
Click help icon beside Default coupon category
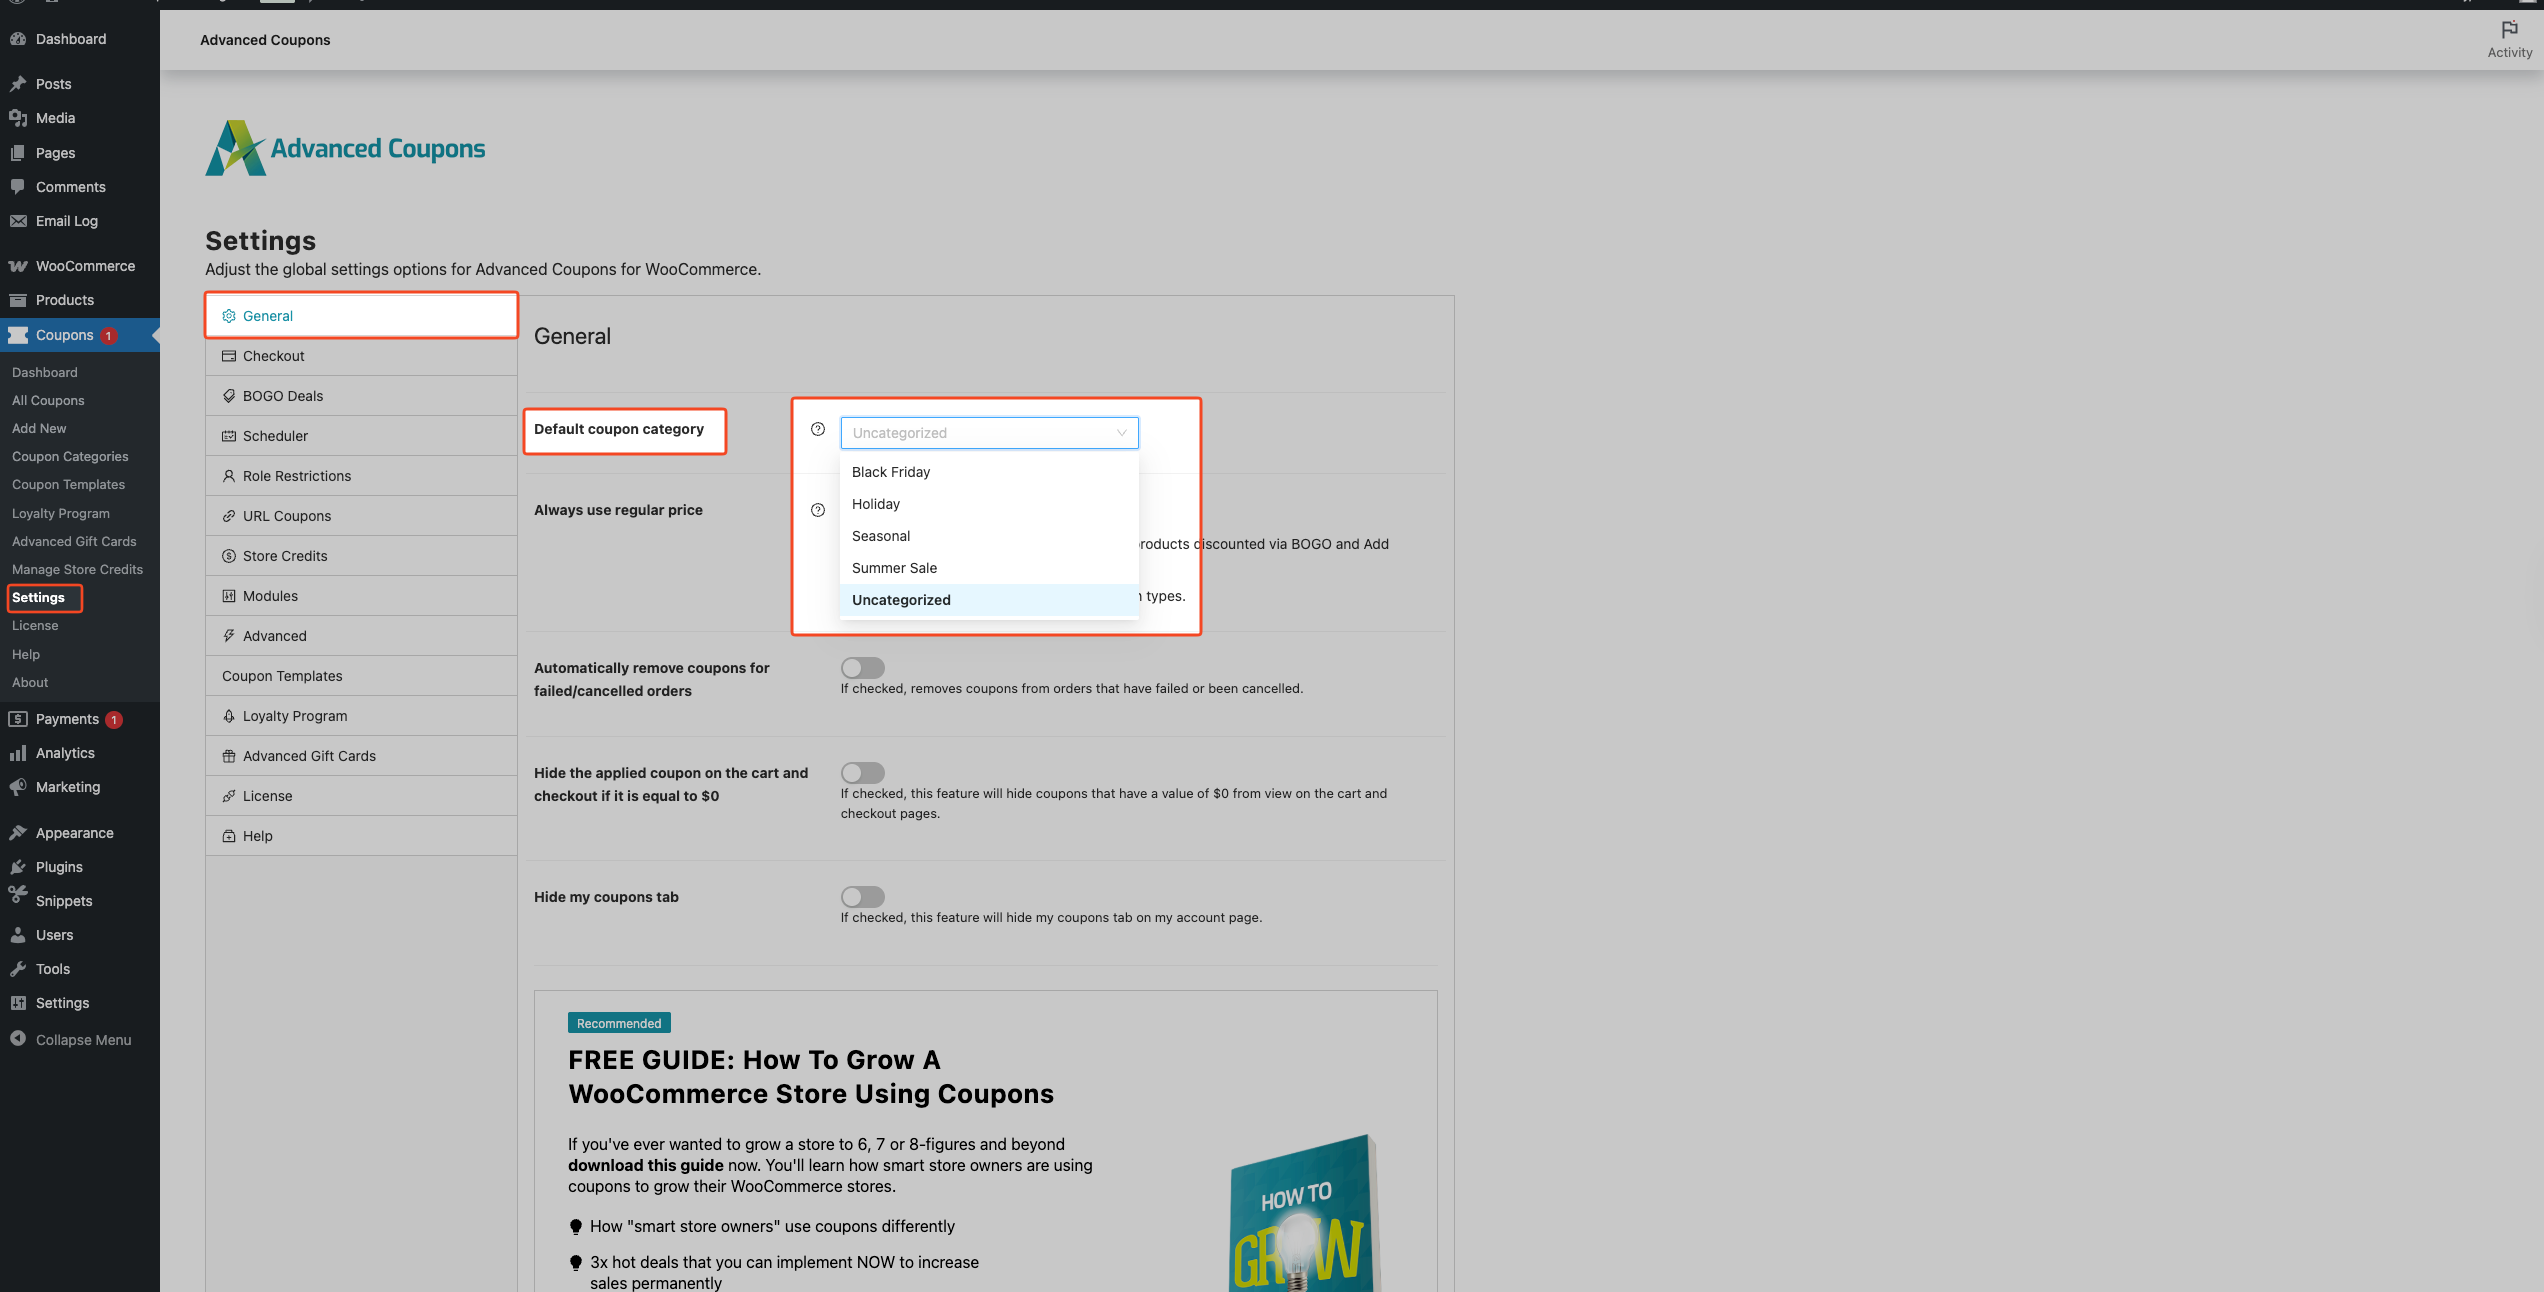pos(818,430)
